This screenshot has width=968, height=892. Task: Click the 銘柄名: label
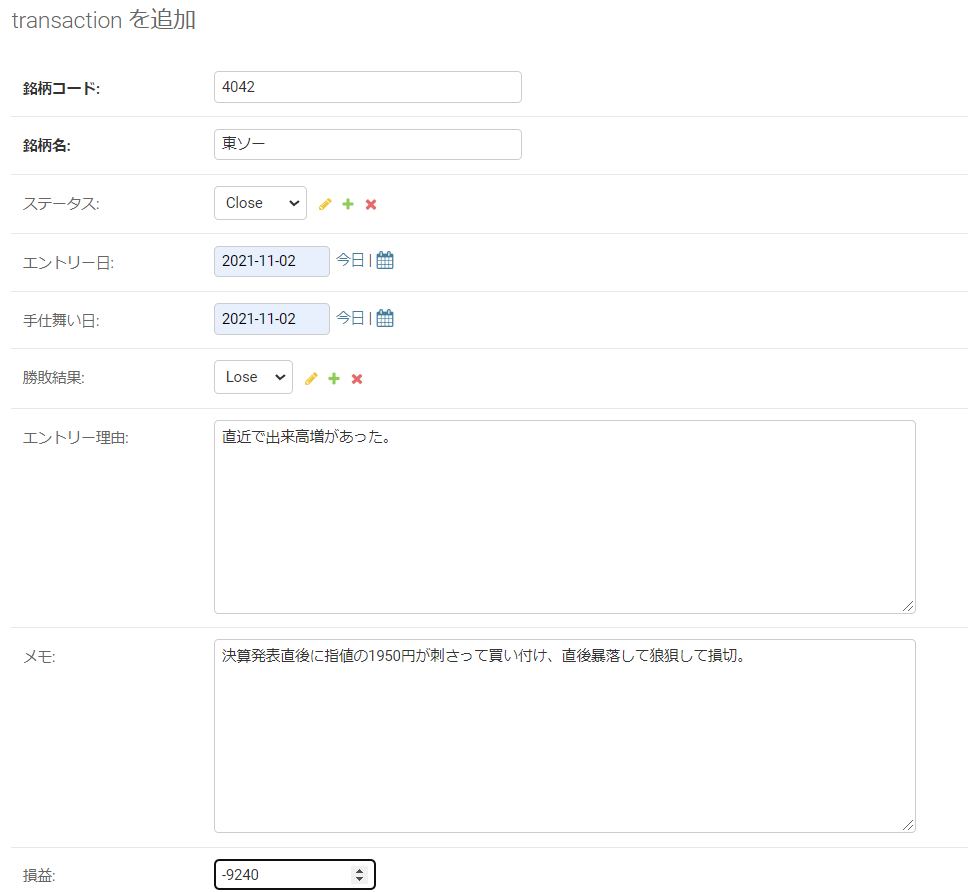click(47, 146)
